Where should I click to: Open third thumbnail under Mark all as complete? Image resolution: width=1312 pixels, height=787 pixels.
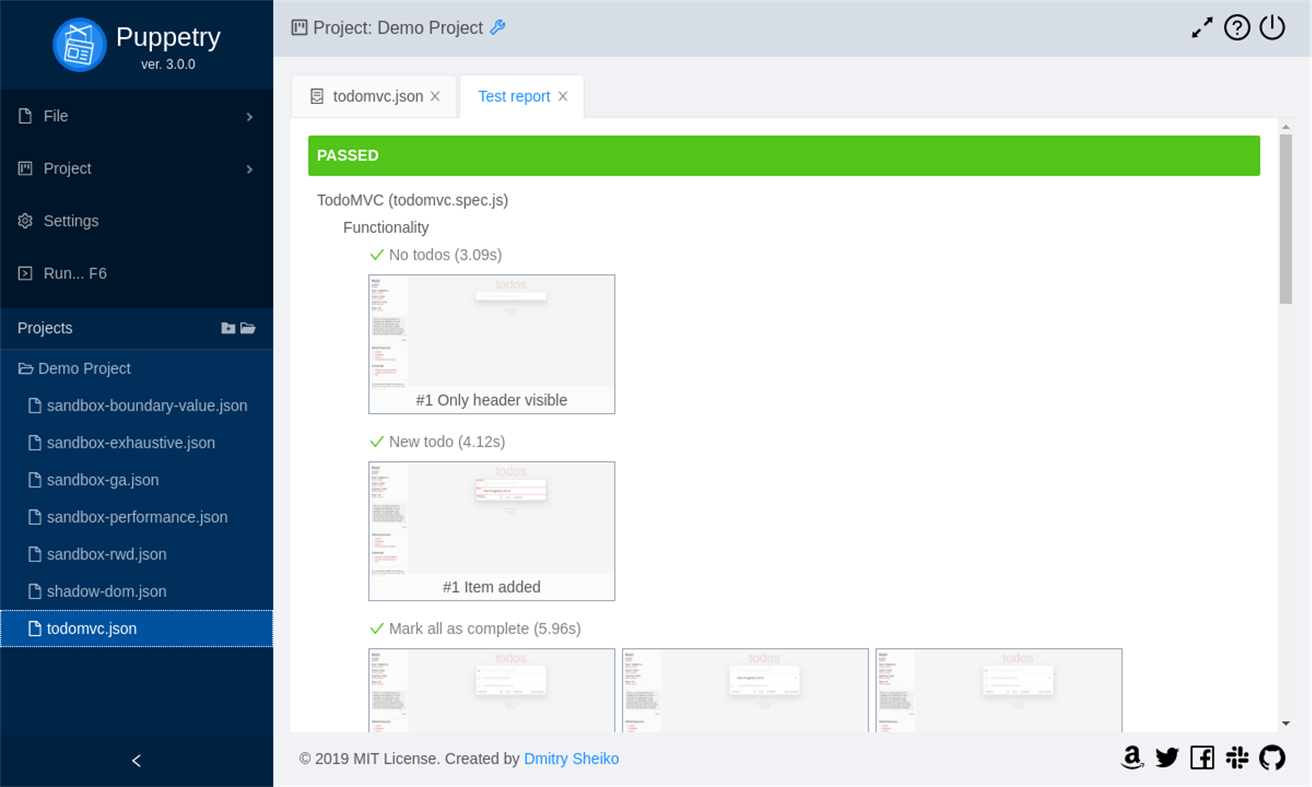point(999,690)
